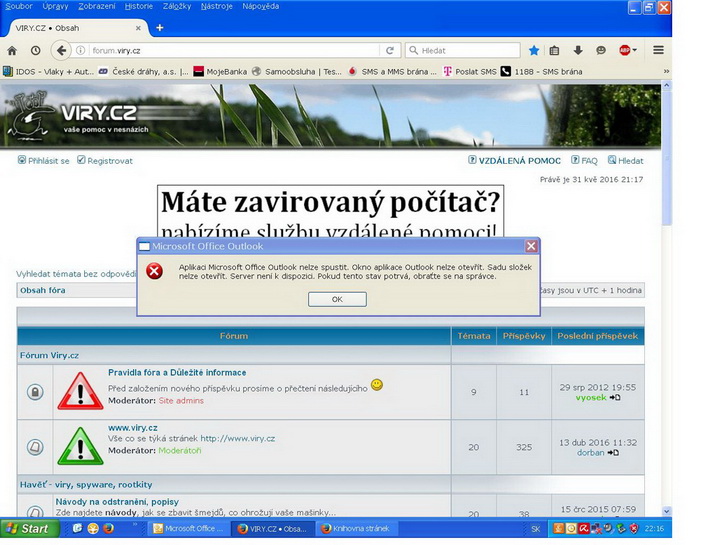Click the Windows Start button

point(30,528)
